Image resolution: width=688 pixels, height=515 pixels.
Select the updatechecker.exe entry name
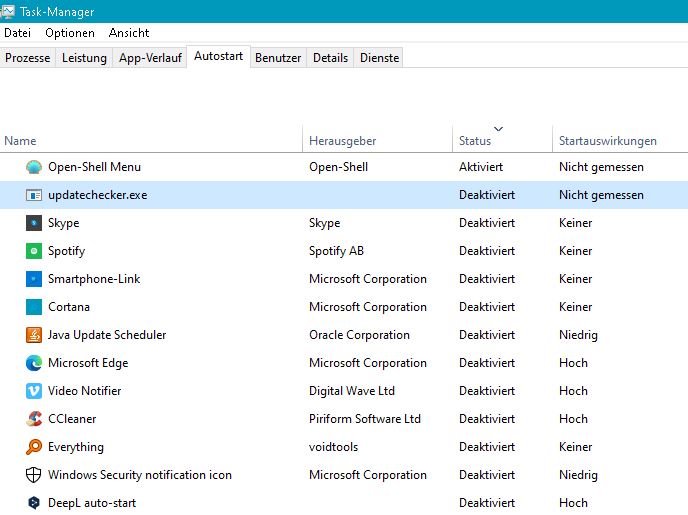(x=97, y=195)
